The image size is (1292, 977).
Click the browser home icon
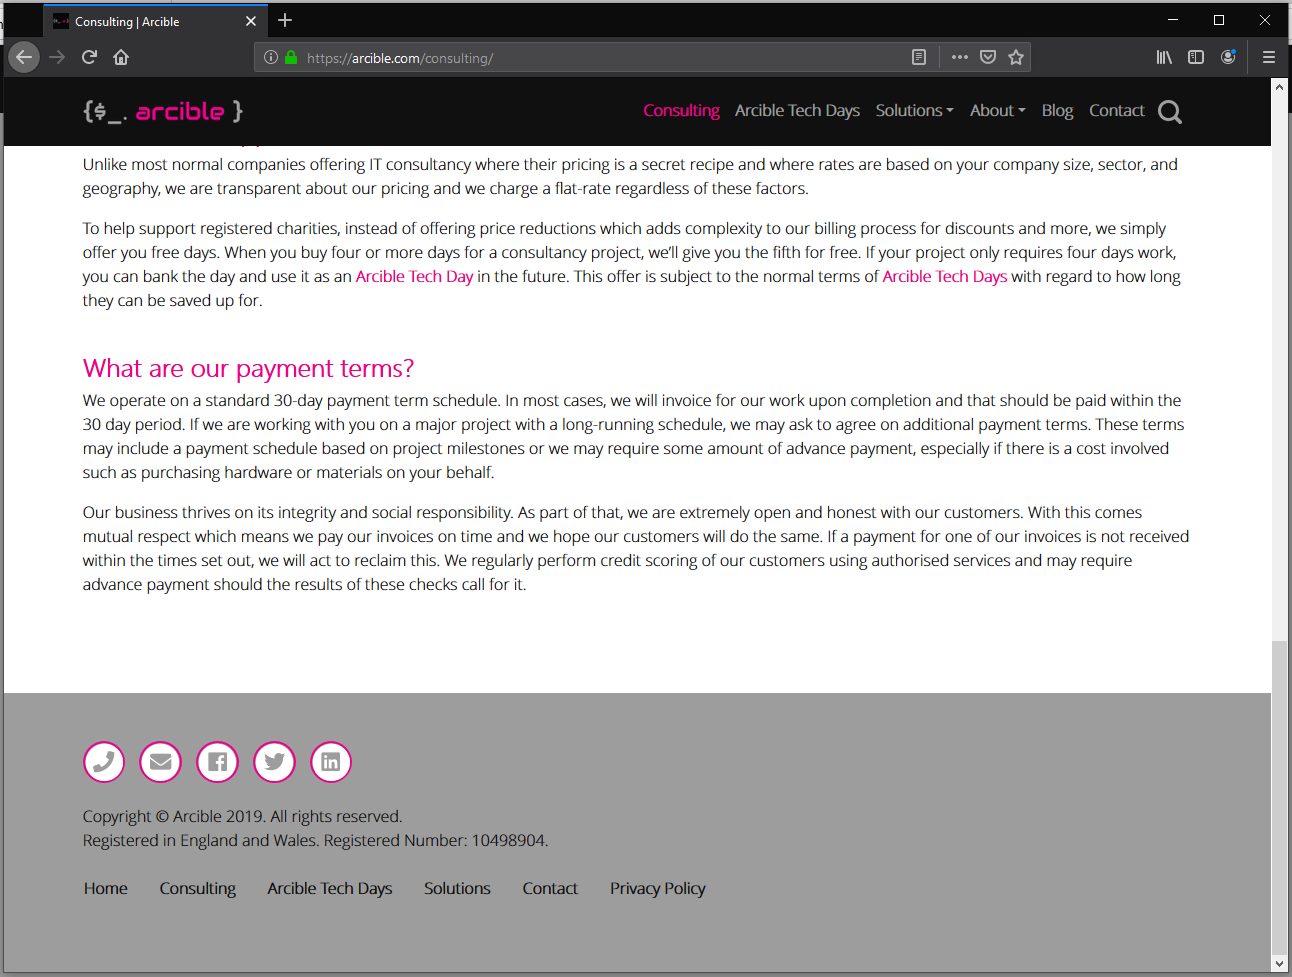[x=120, y=57]
